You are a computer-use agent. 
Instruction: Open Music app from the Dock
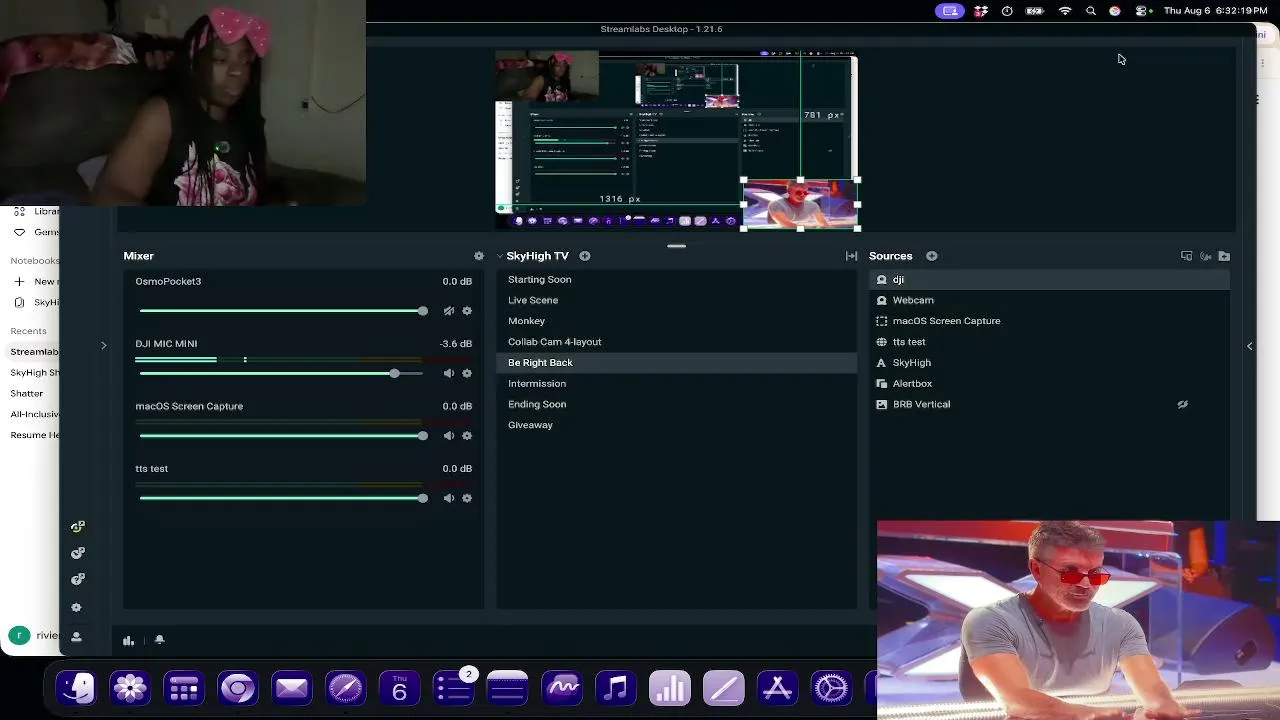pos(616,688)
